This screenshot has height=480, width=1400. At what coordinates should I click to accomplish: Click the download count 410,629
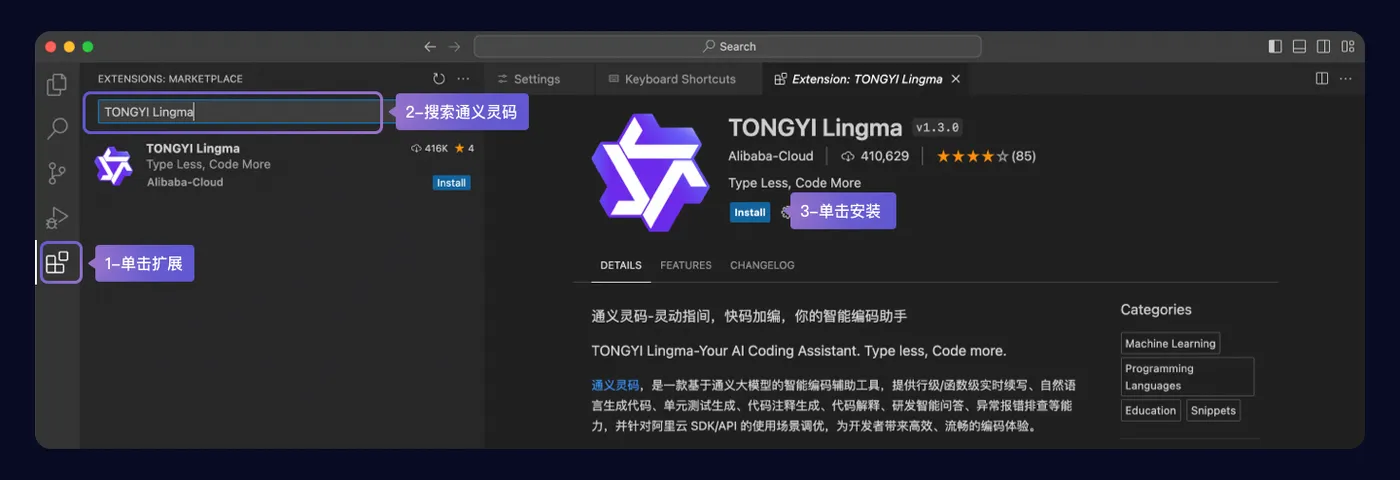[875, 156]
